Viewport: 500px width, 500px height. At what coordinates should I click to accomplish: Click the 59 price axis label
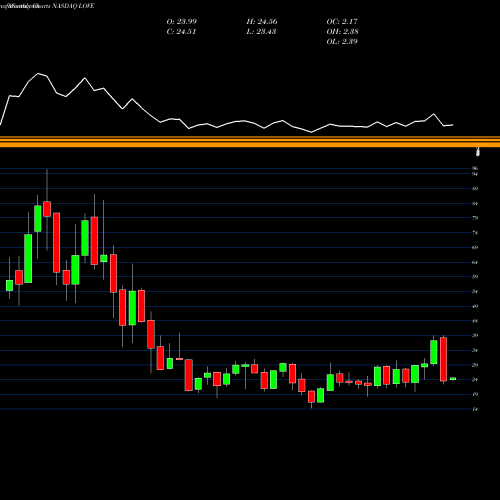pyautogui.click(x=475, y=277)
